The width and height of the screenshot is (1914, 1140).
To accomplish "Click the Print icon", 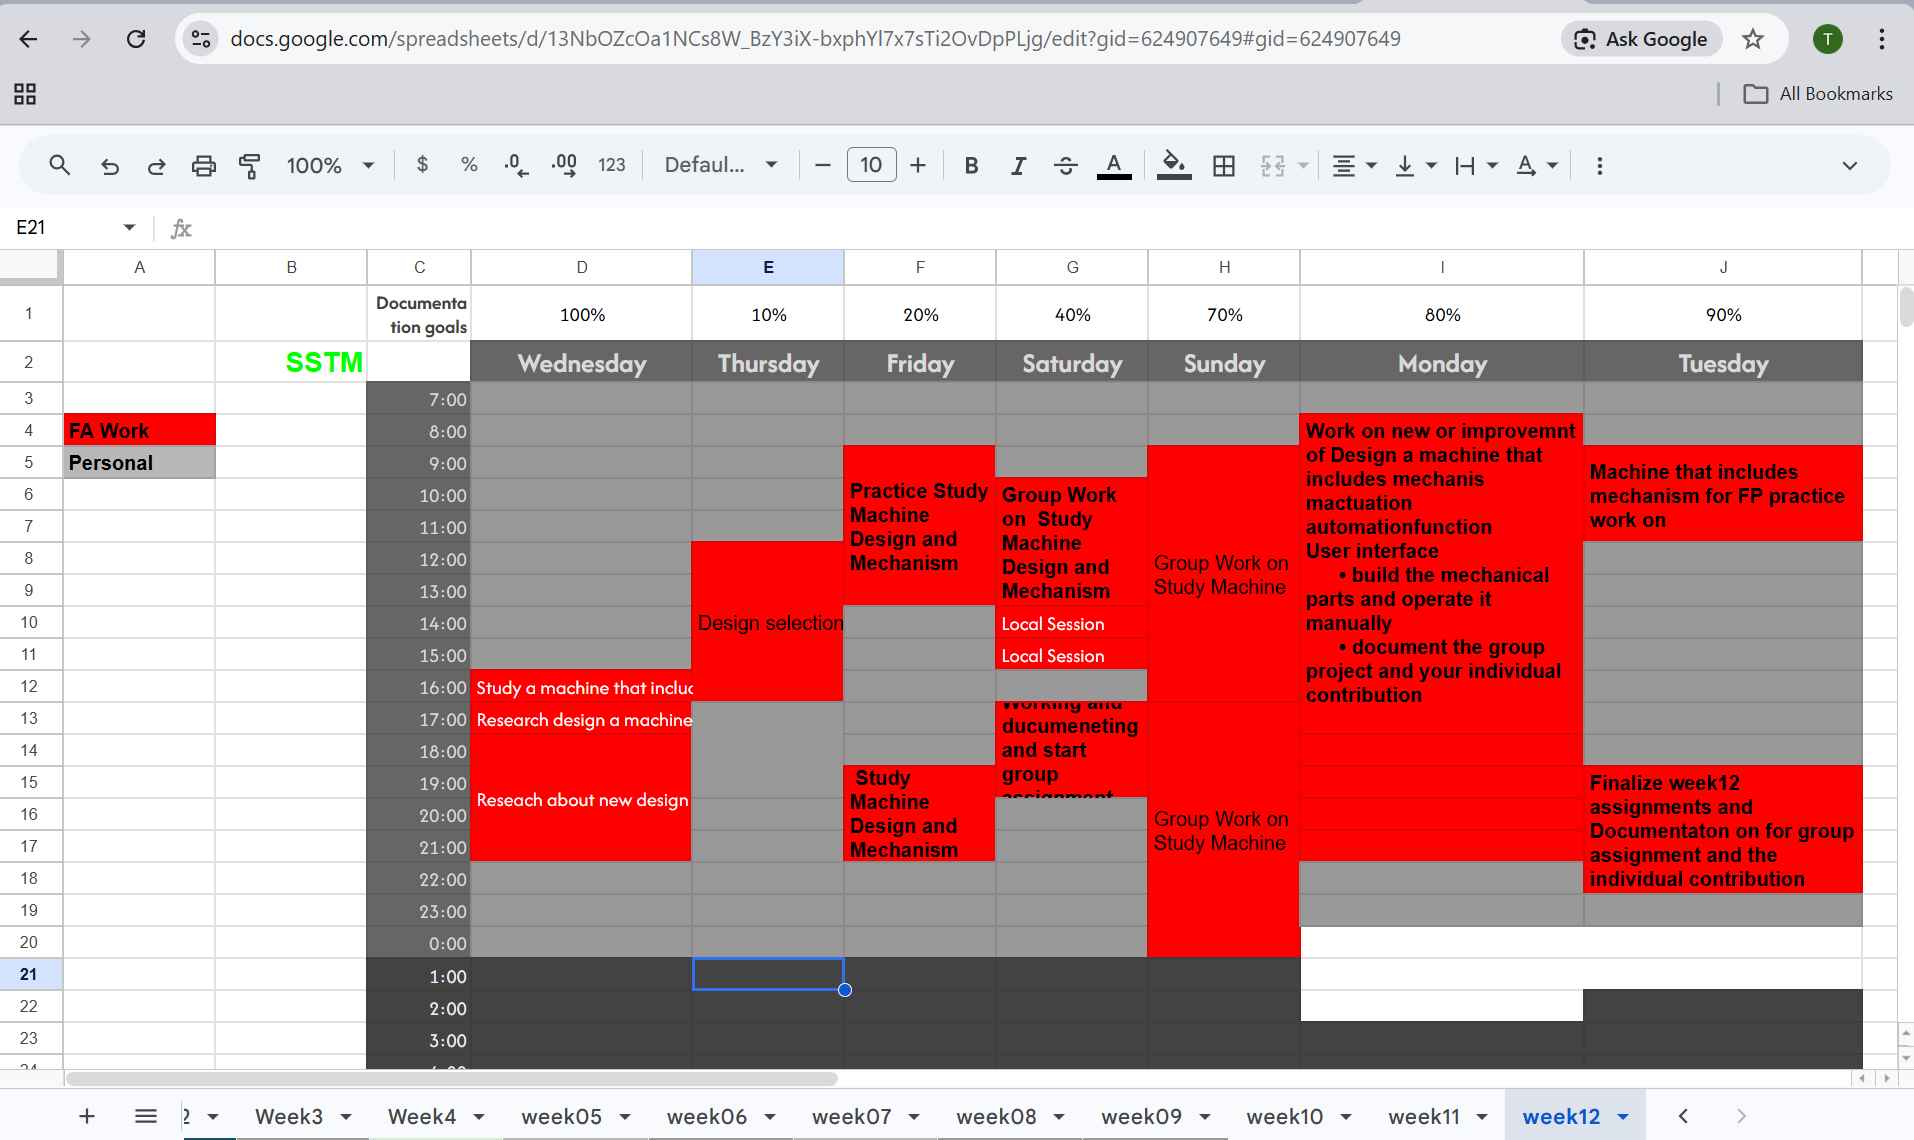I will pyautogui.click(x=203, y=166).
